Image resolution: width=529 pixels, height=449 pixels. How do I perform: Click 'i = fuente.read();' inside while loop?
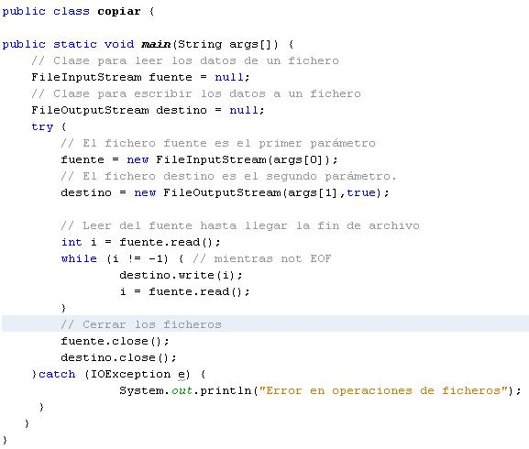(x=185, y=292)
